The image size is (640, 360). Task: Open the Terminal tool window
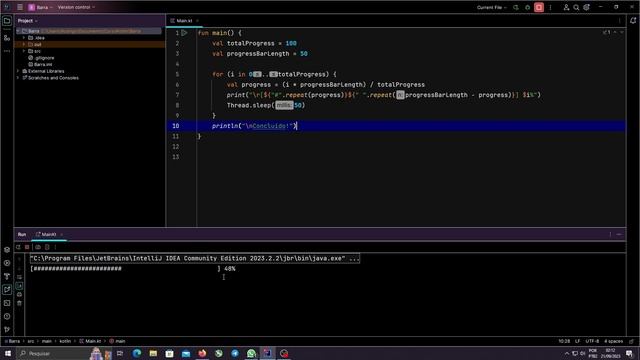(x=7, y=303)
